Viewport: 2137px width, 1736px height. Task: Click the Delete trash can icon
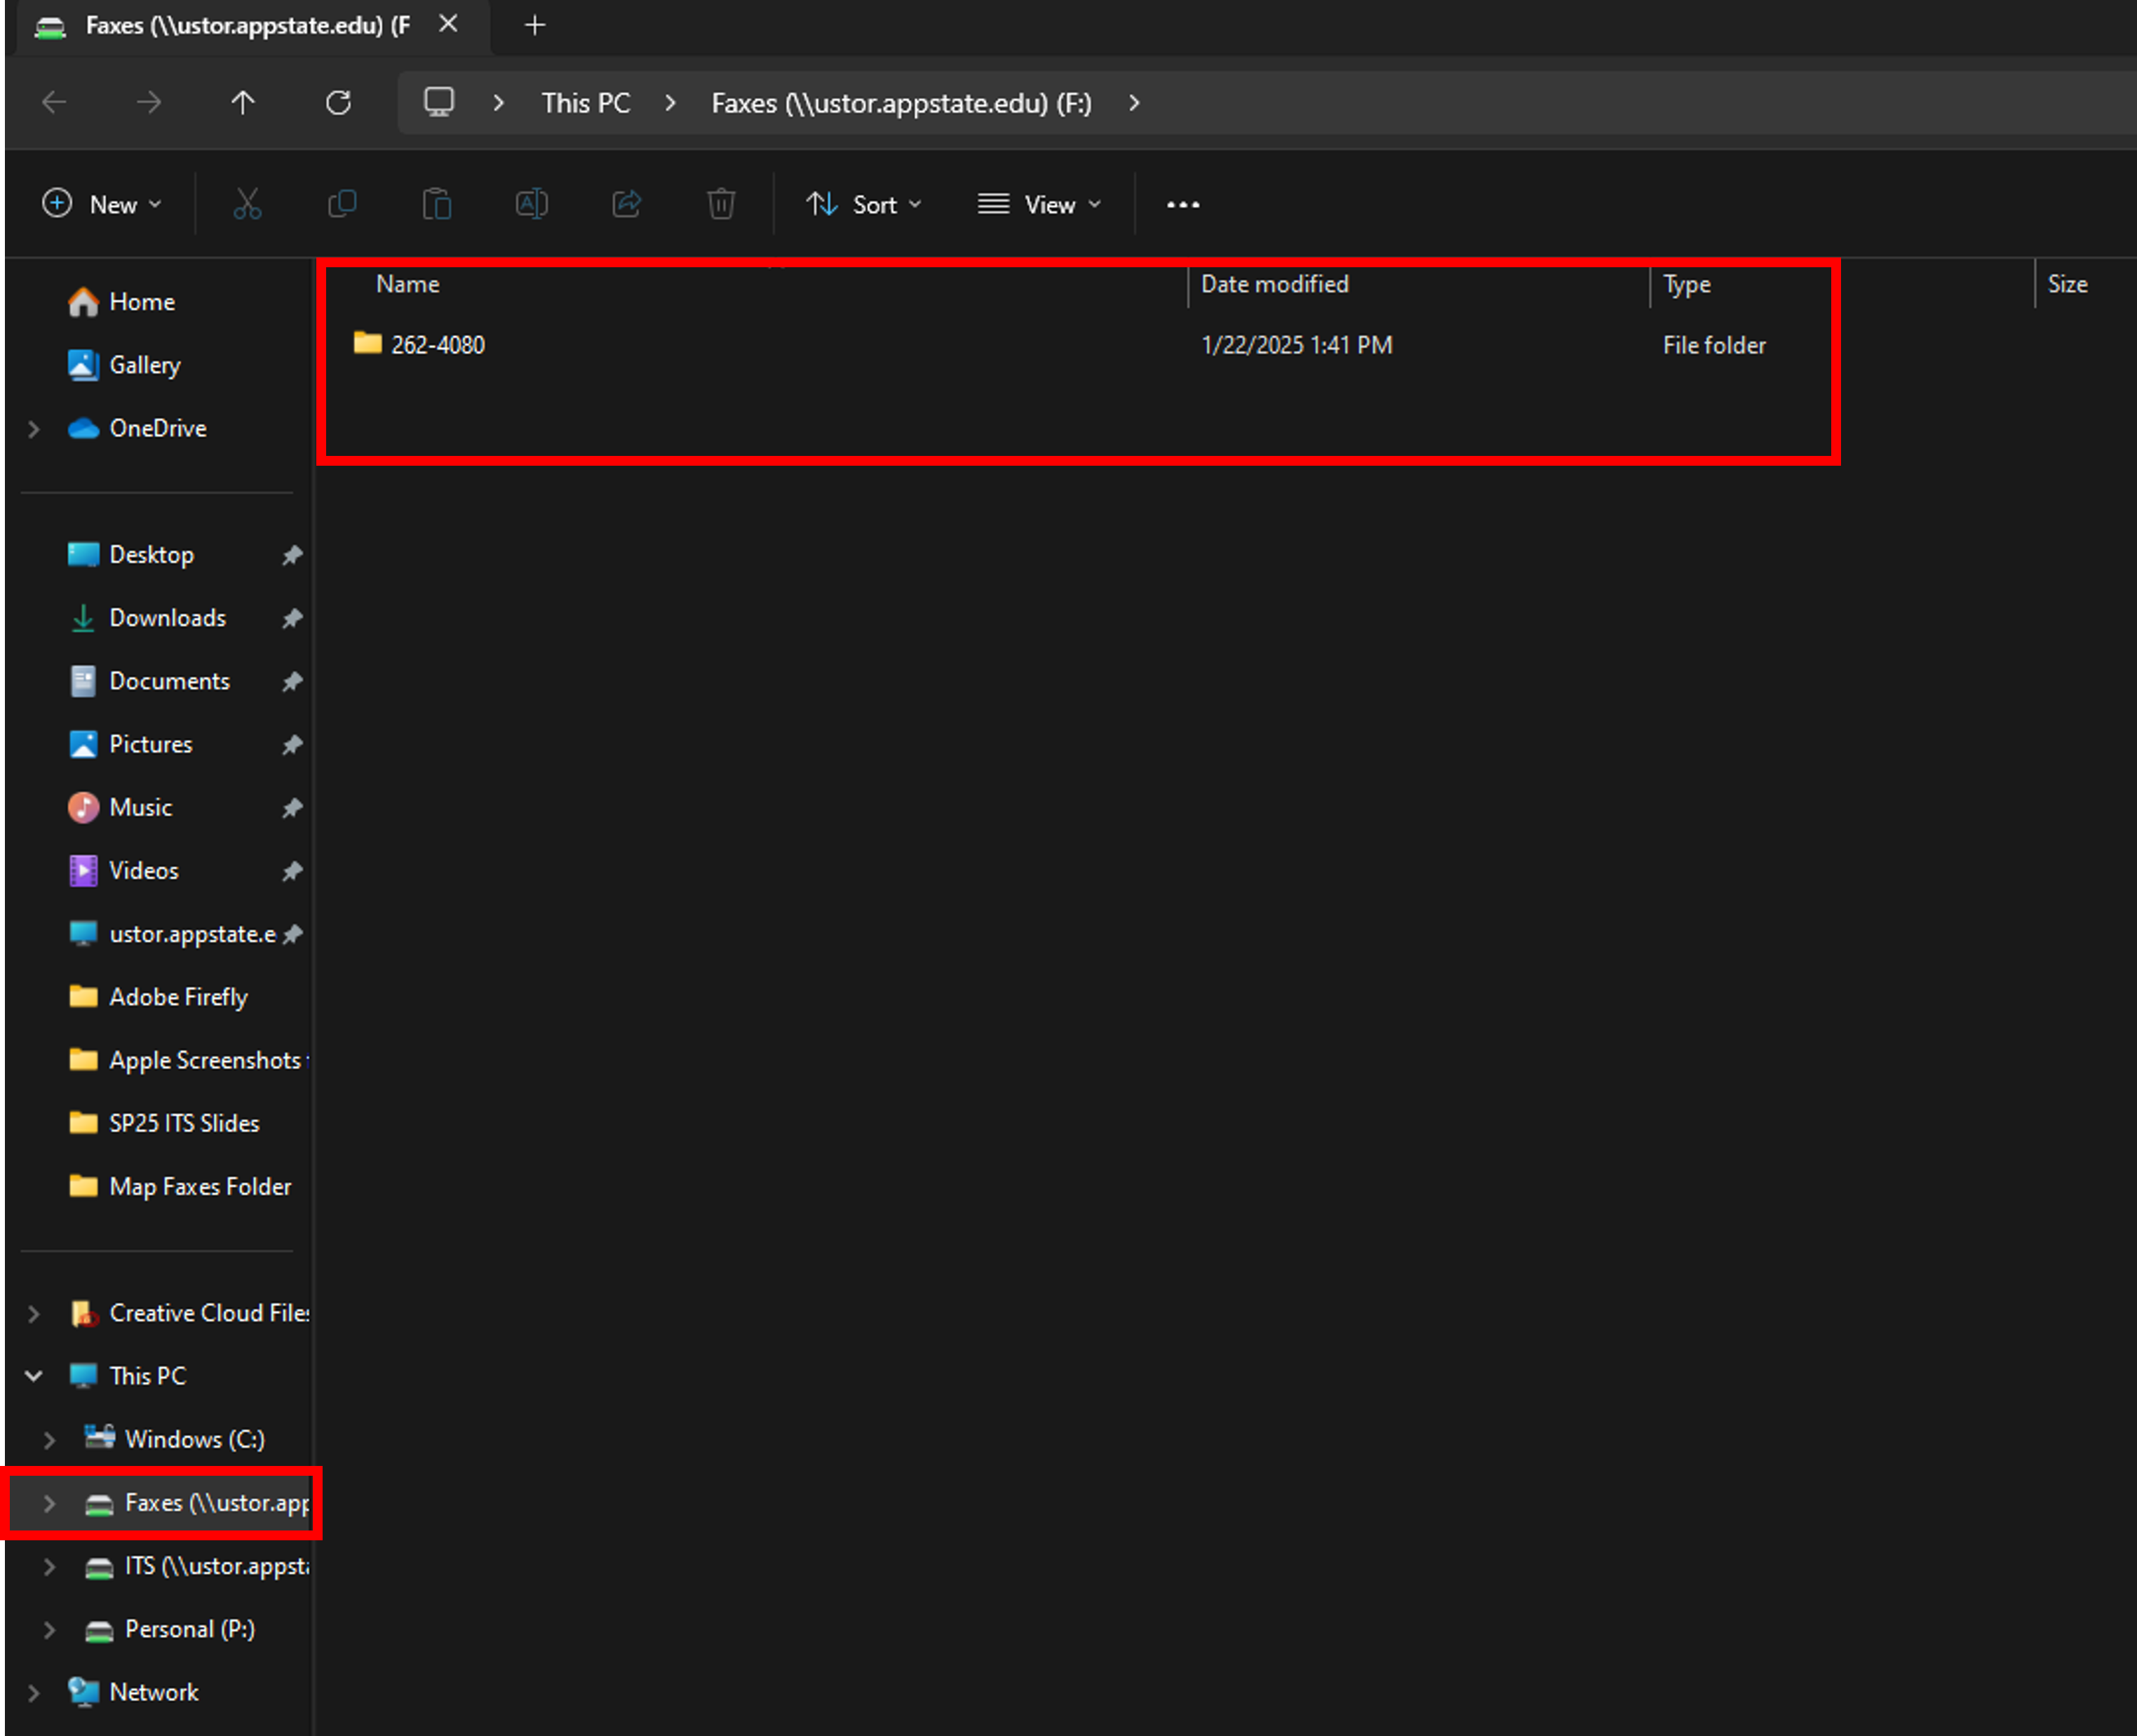point(721,204)
